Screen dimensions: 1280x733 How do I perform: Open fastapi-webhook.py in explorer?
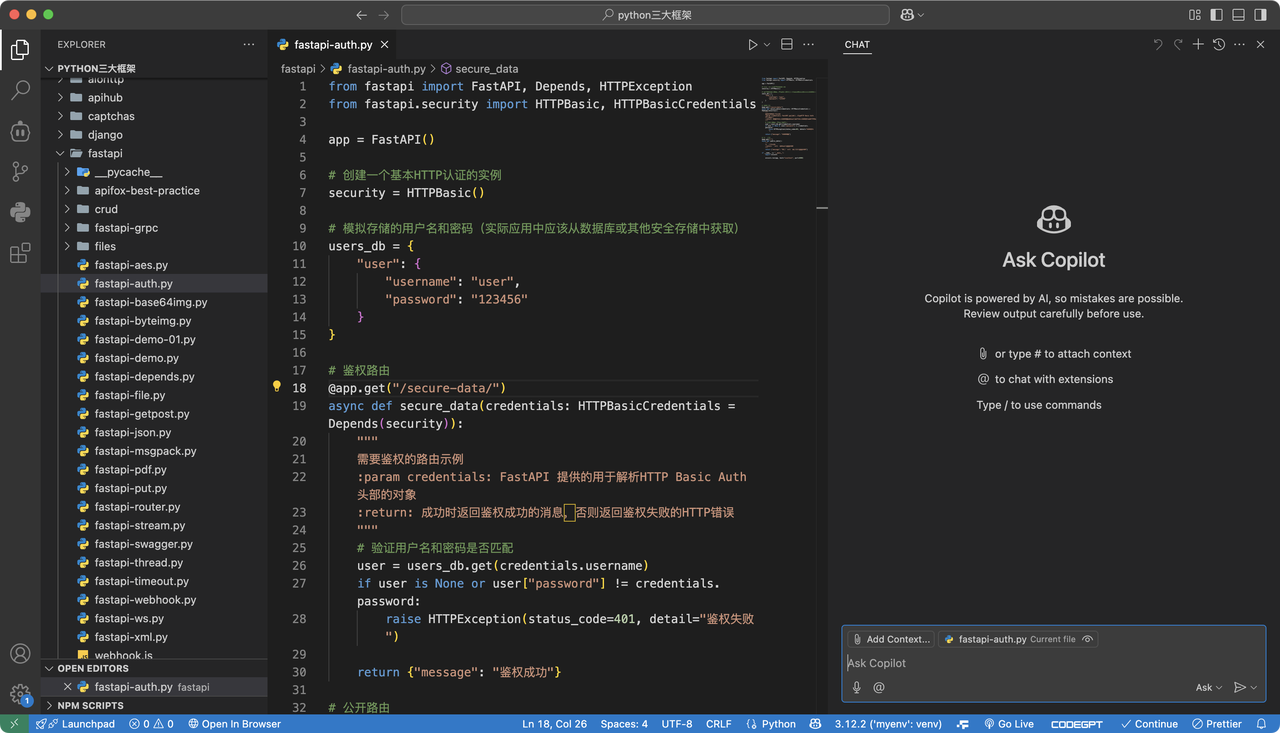[x=154, y=600]
